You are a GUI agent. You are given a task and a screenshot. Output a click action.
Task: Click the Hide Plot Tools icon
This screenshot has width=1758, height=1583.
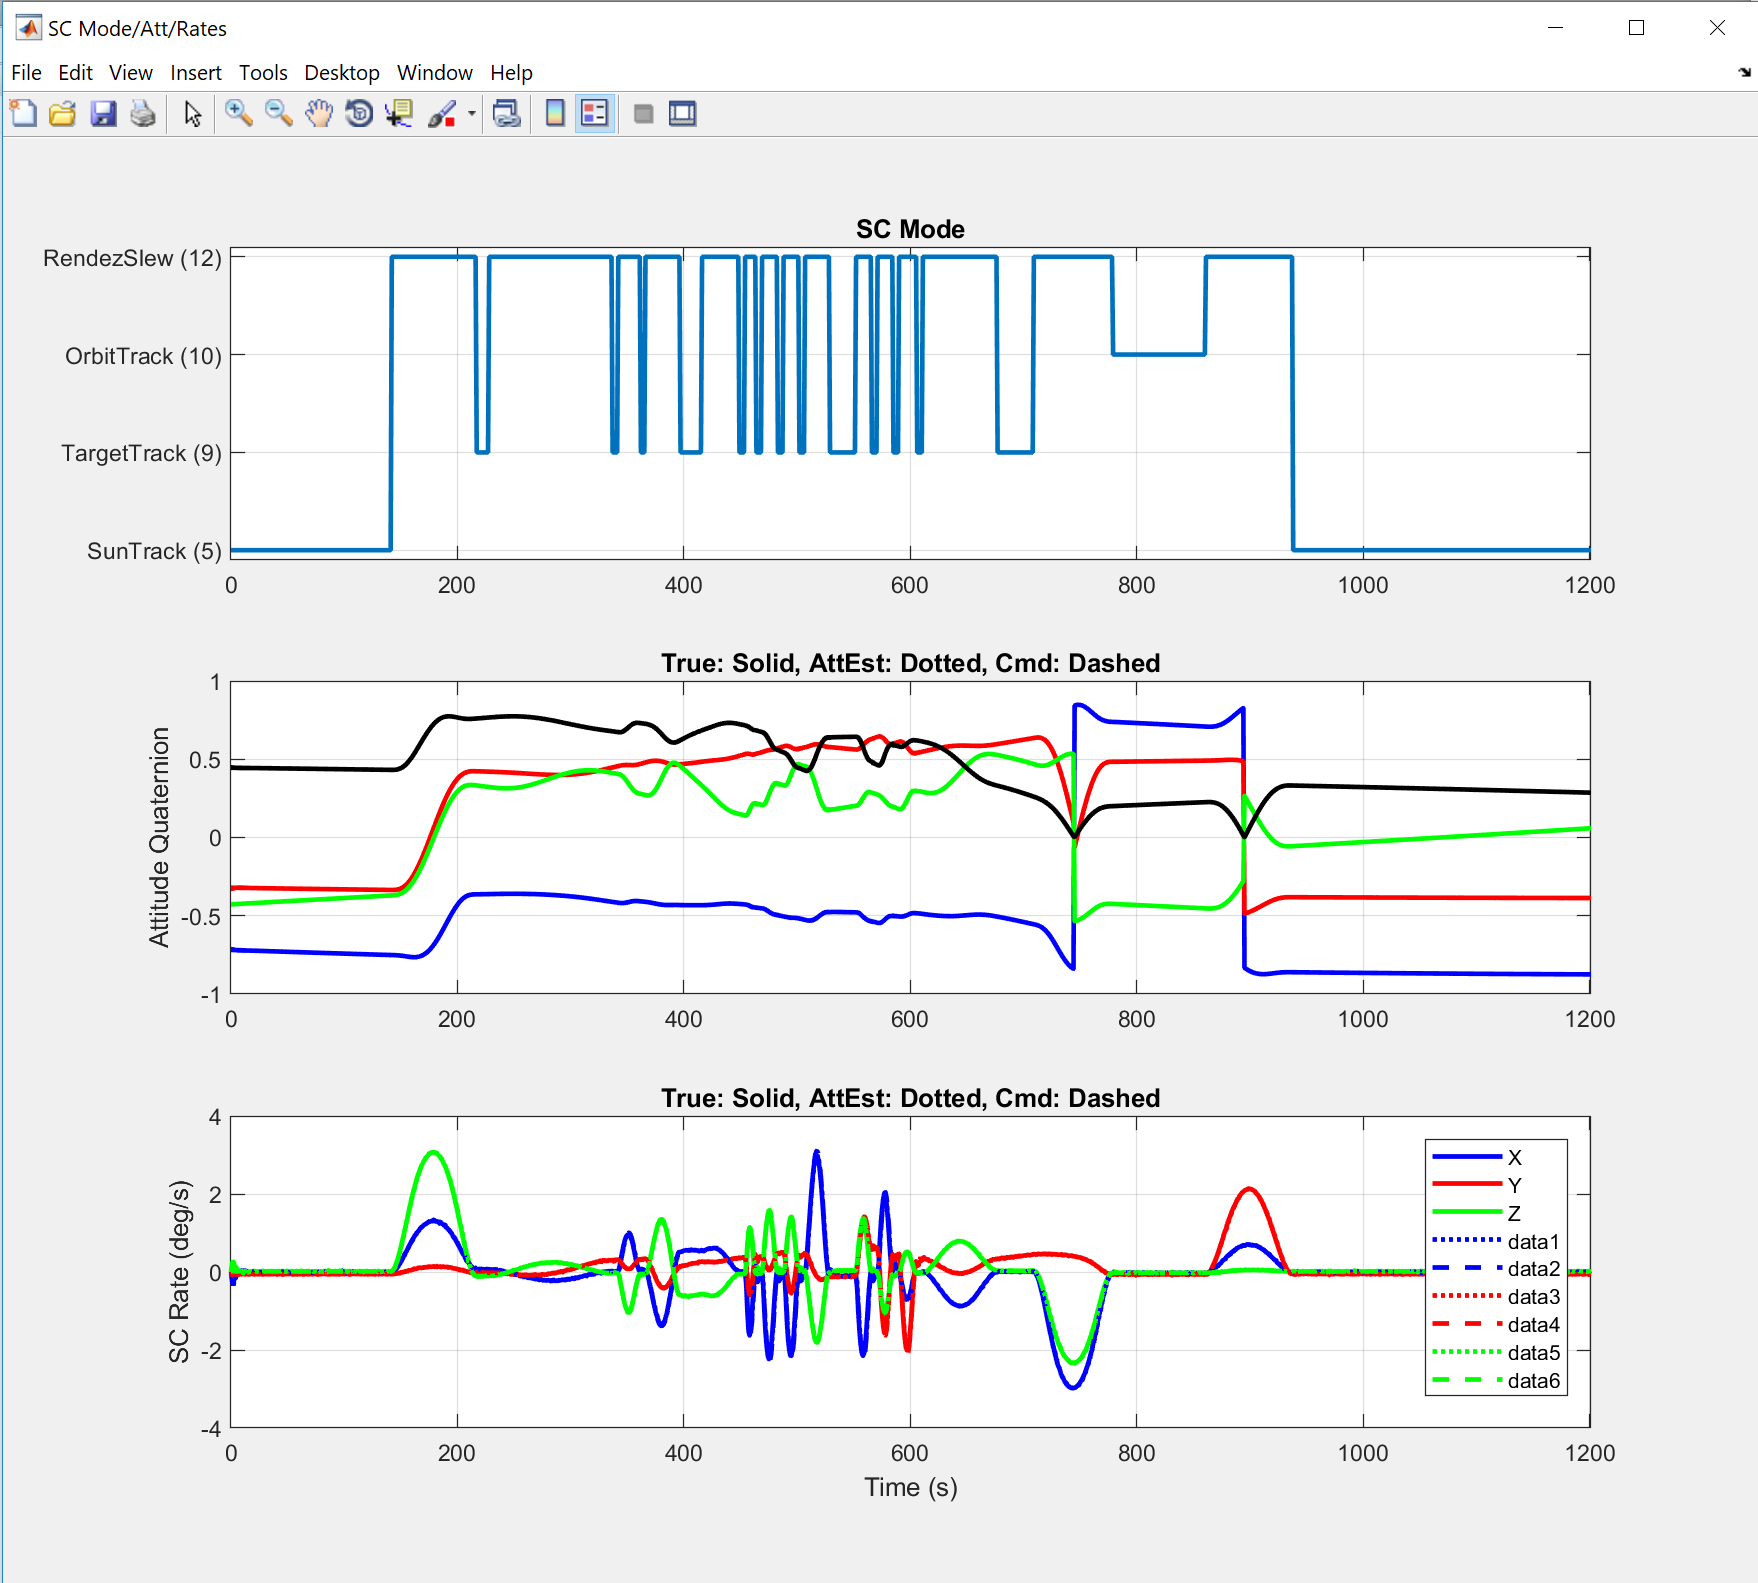point(643,113)
